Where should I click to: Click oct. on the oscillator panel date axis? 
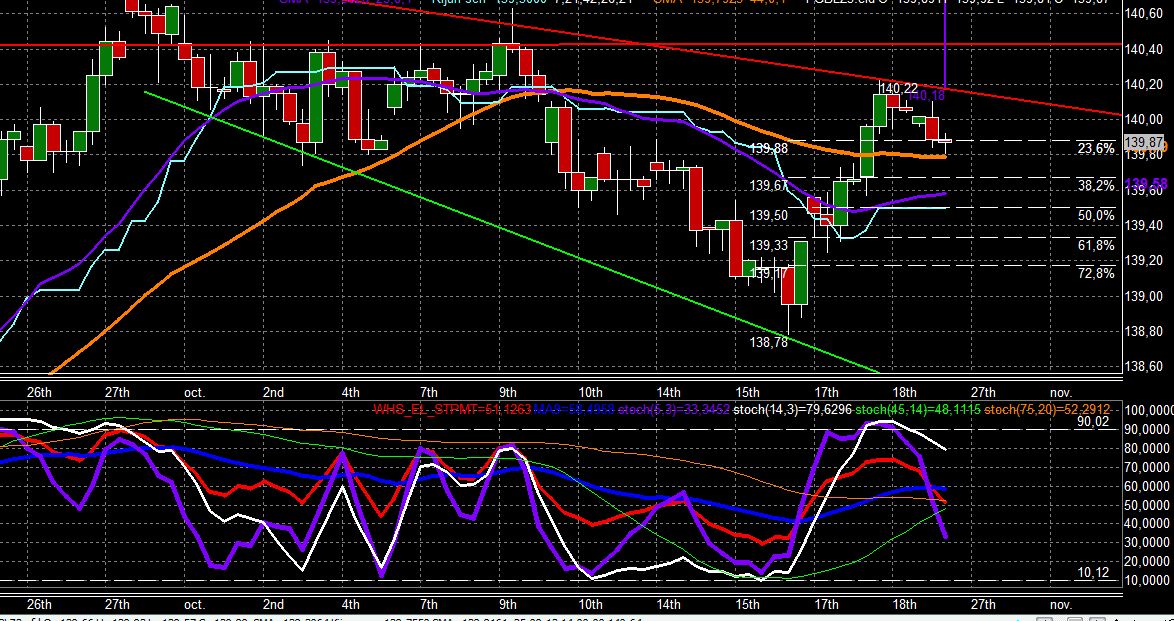click(195, 605)
